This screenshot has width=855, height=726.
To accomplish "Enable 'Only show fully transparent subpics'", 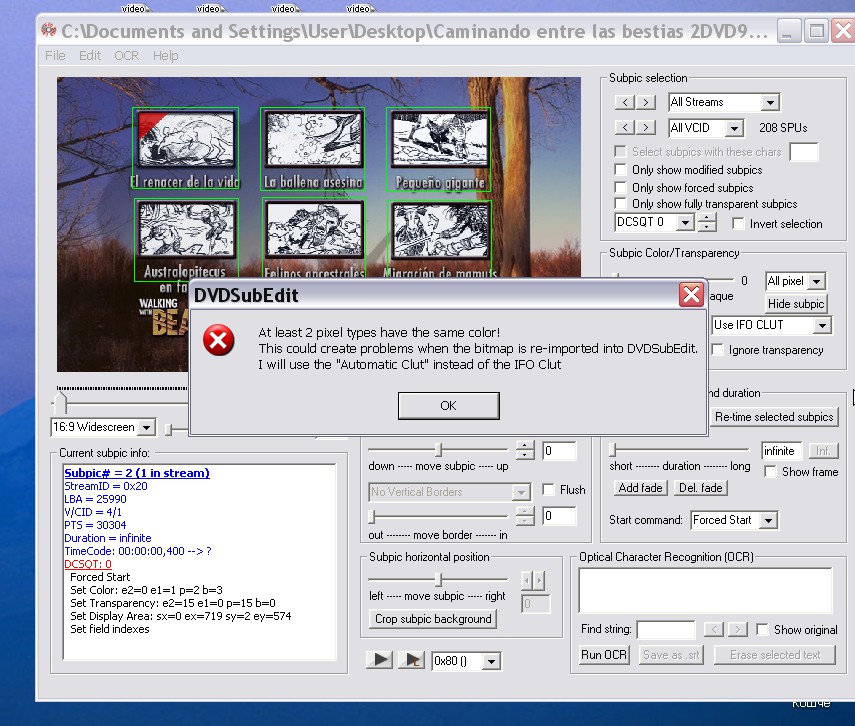I will (620, 203).
